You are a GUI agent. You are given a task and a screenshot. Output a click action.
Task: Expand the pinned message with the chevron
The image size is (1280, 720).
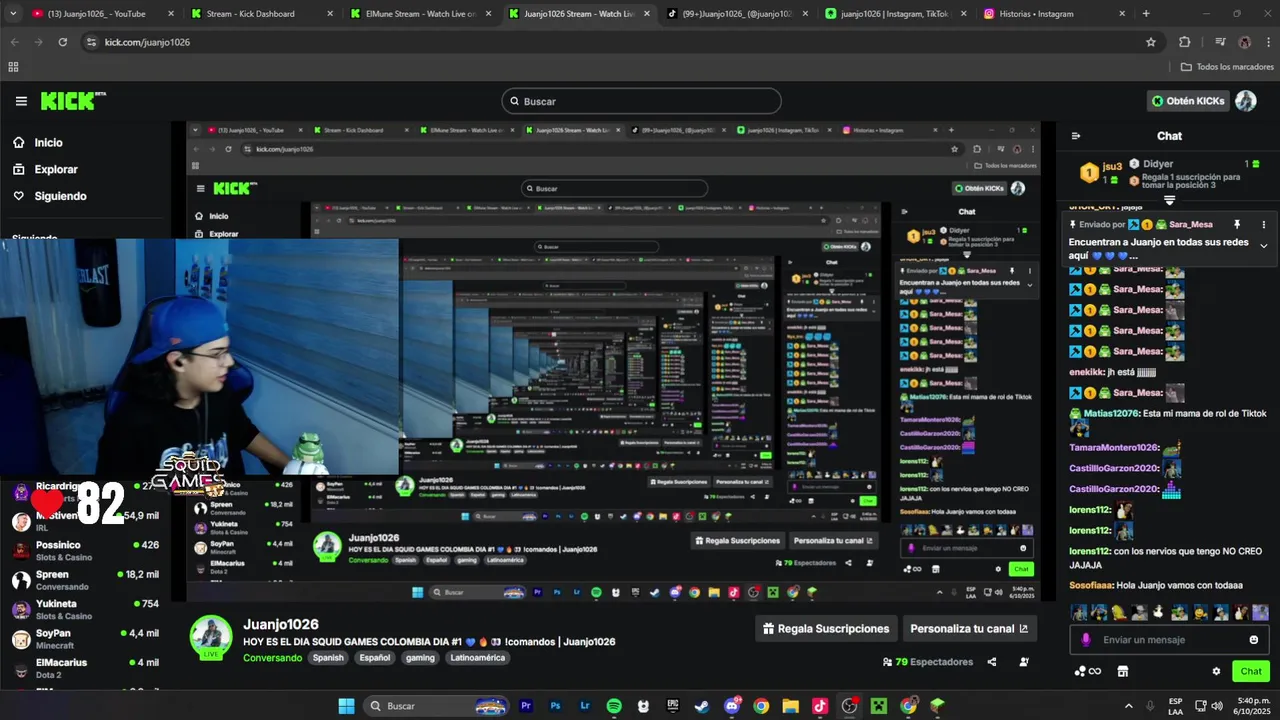pyautogui.click(x=1263, y=246)
